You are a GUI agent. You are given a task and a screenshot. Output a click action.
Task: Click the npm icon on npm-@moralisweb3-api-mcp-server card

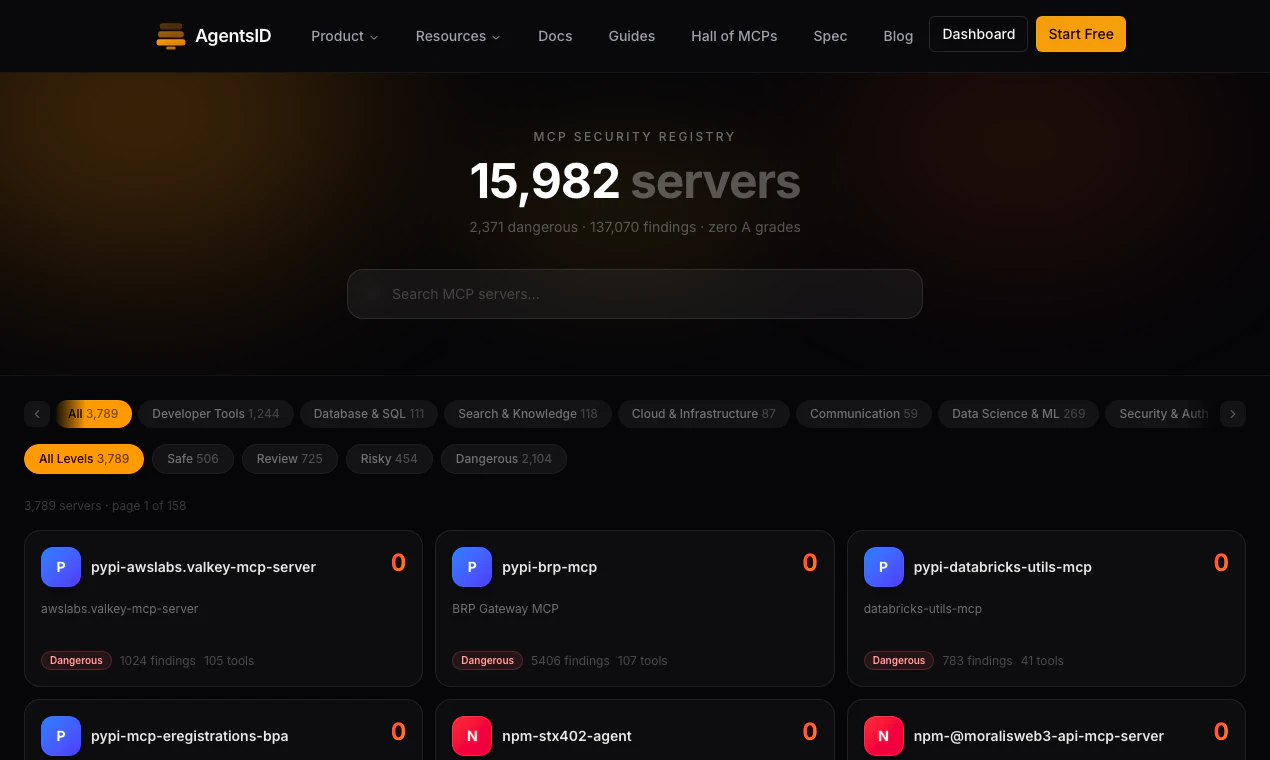(883, 736)
